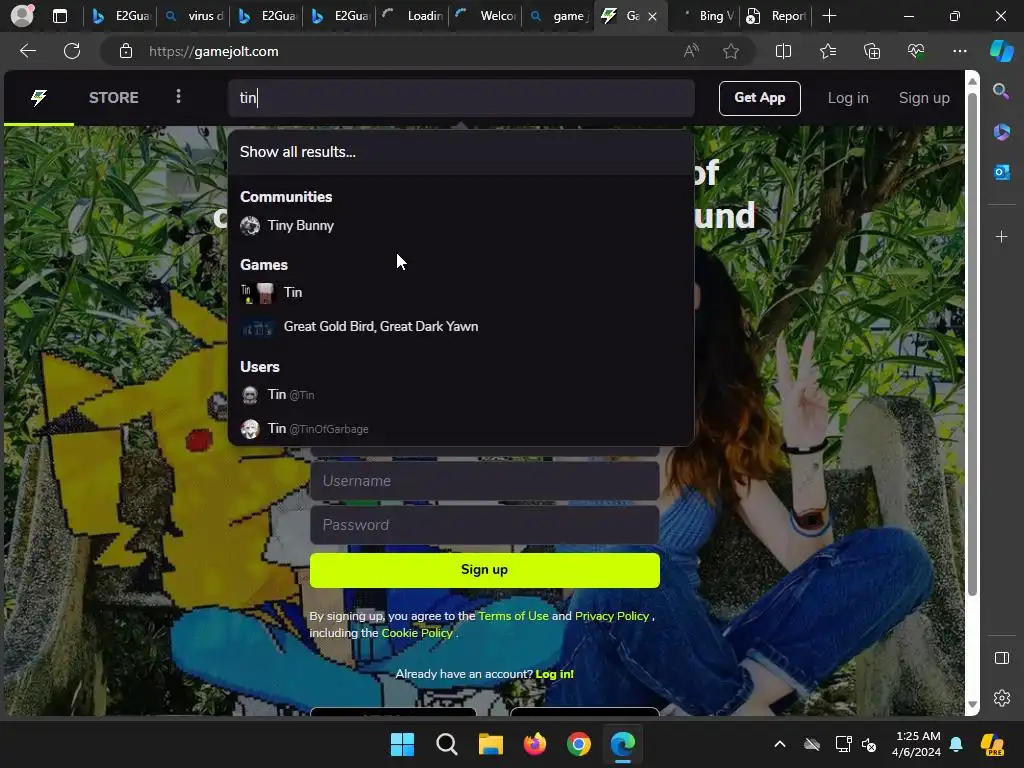This screenshot has width=1024, height=768.
Task: Click the browser profile avatar
Action: 22,15
